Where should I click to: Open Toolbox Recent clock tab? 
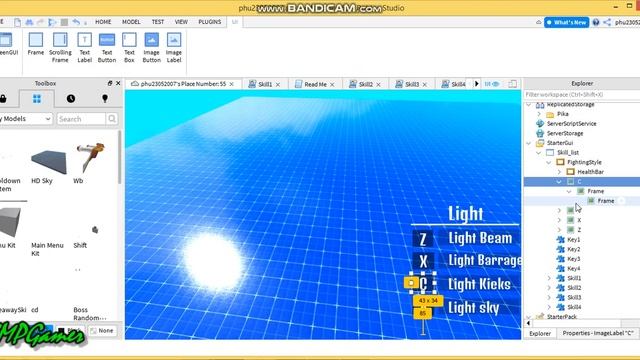[71, 99]
